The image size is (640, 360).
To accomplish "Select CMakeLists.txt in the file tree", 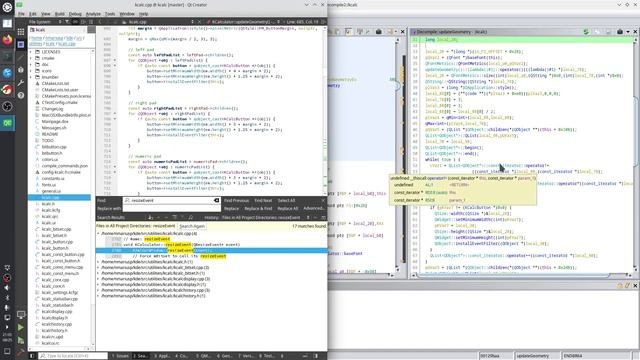I will [55, 83].
